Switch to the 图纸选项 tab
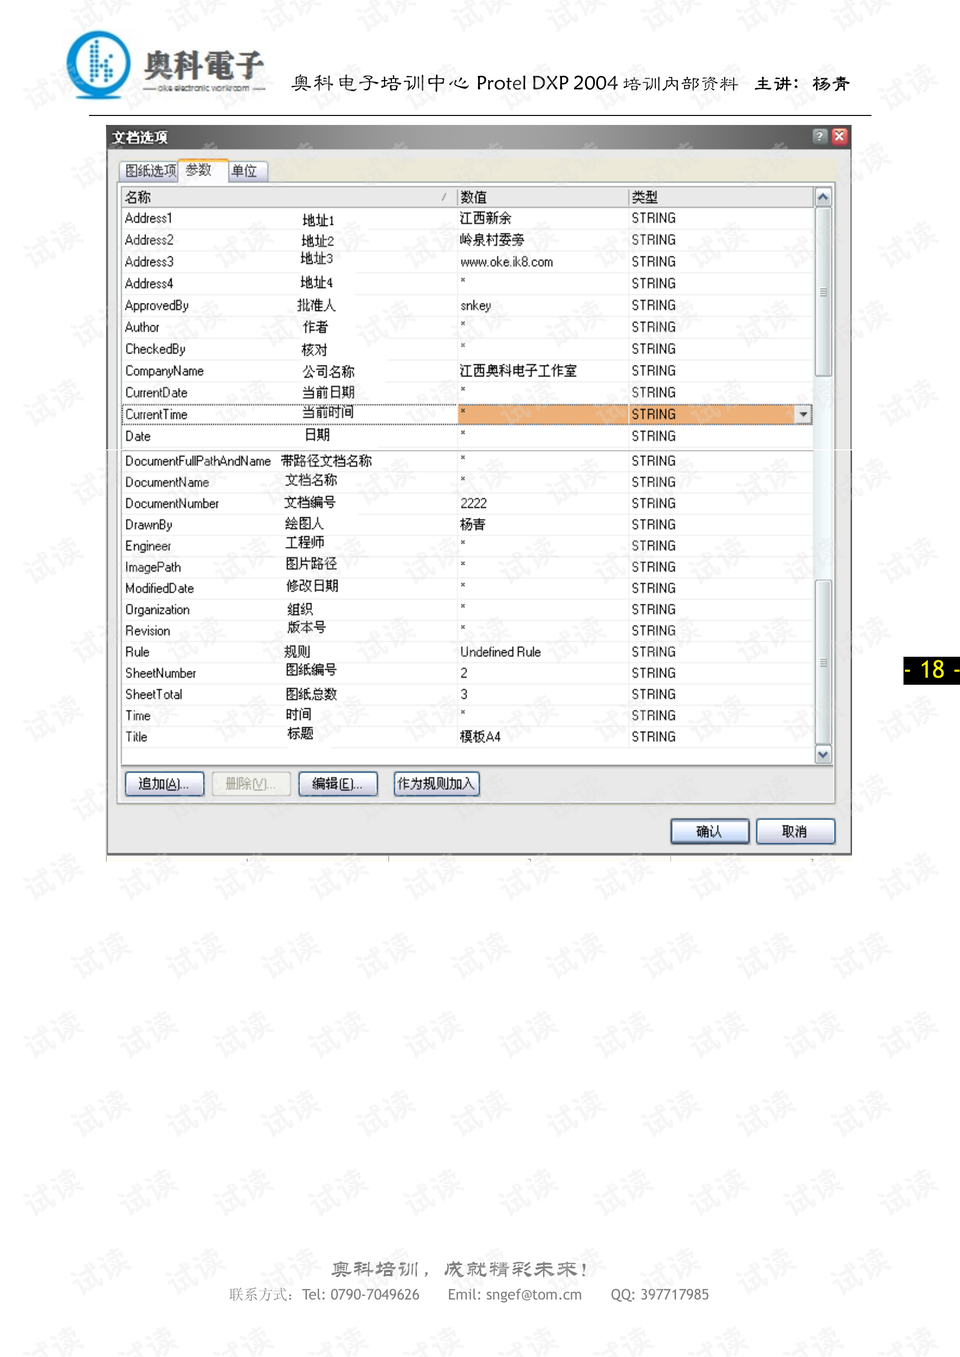960x1357 pixels. 148,170
